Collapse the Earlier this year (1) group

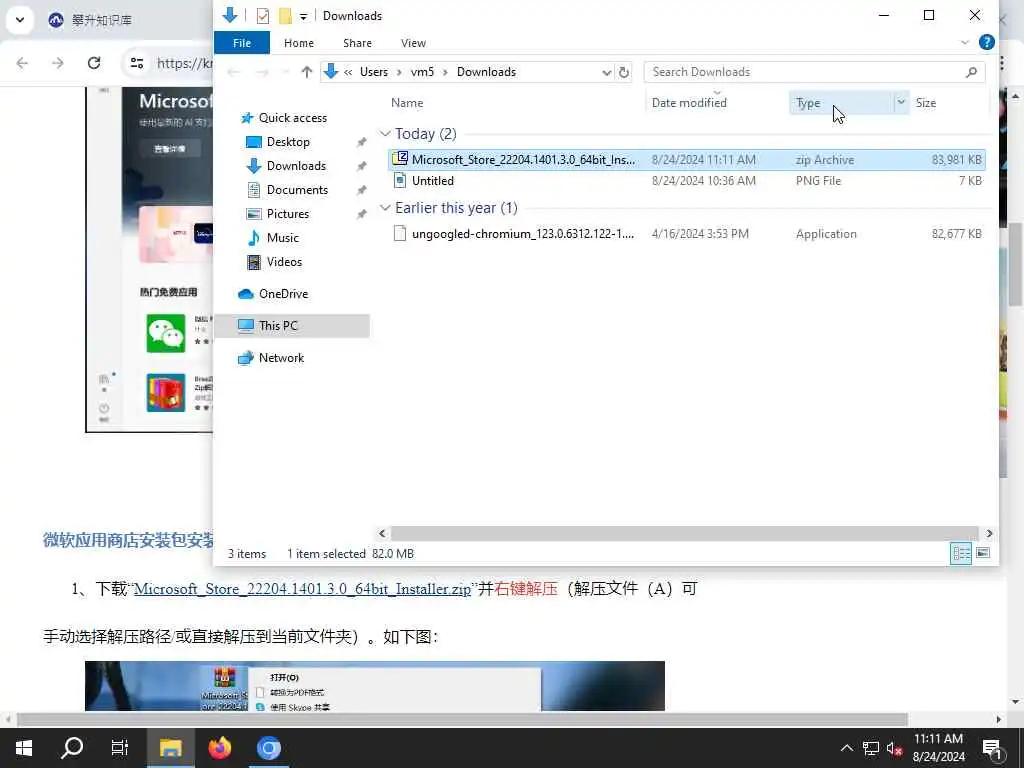click(x=385, y=208)
